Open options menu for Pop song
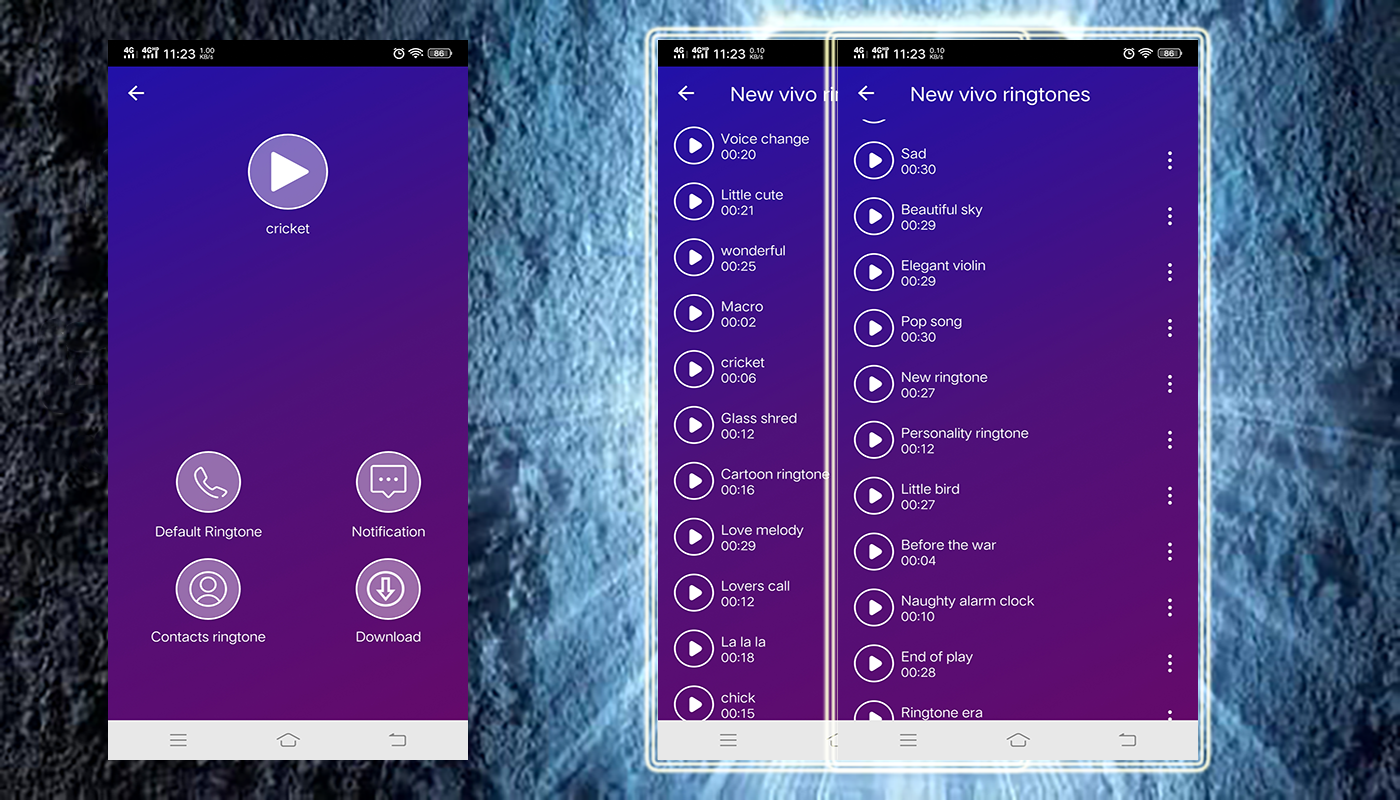 tap(1169, 328)
